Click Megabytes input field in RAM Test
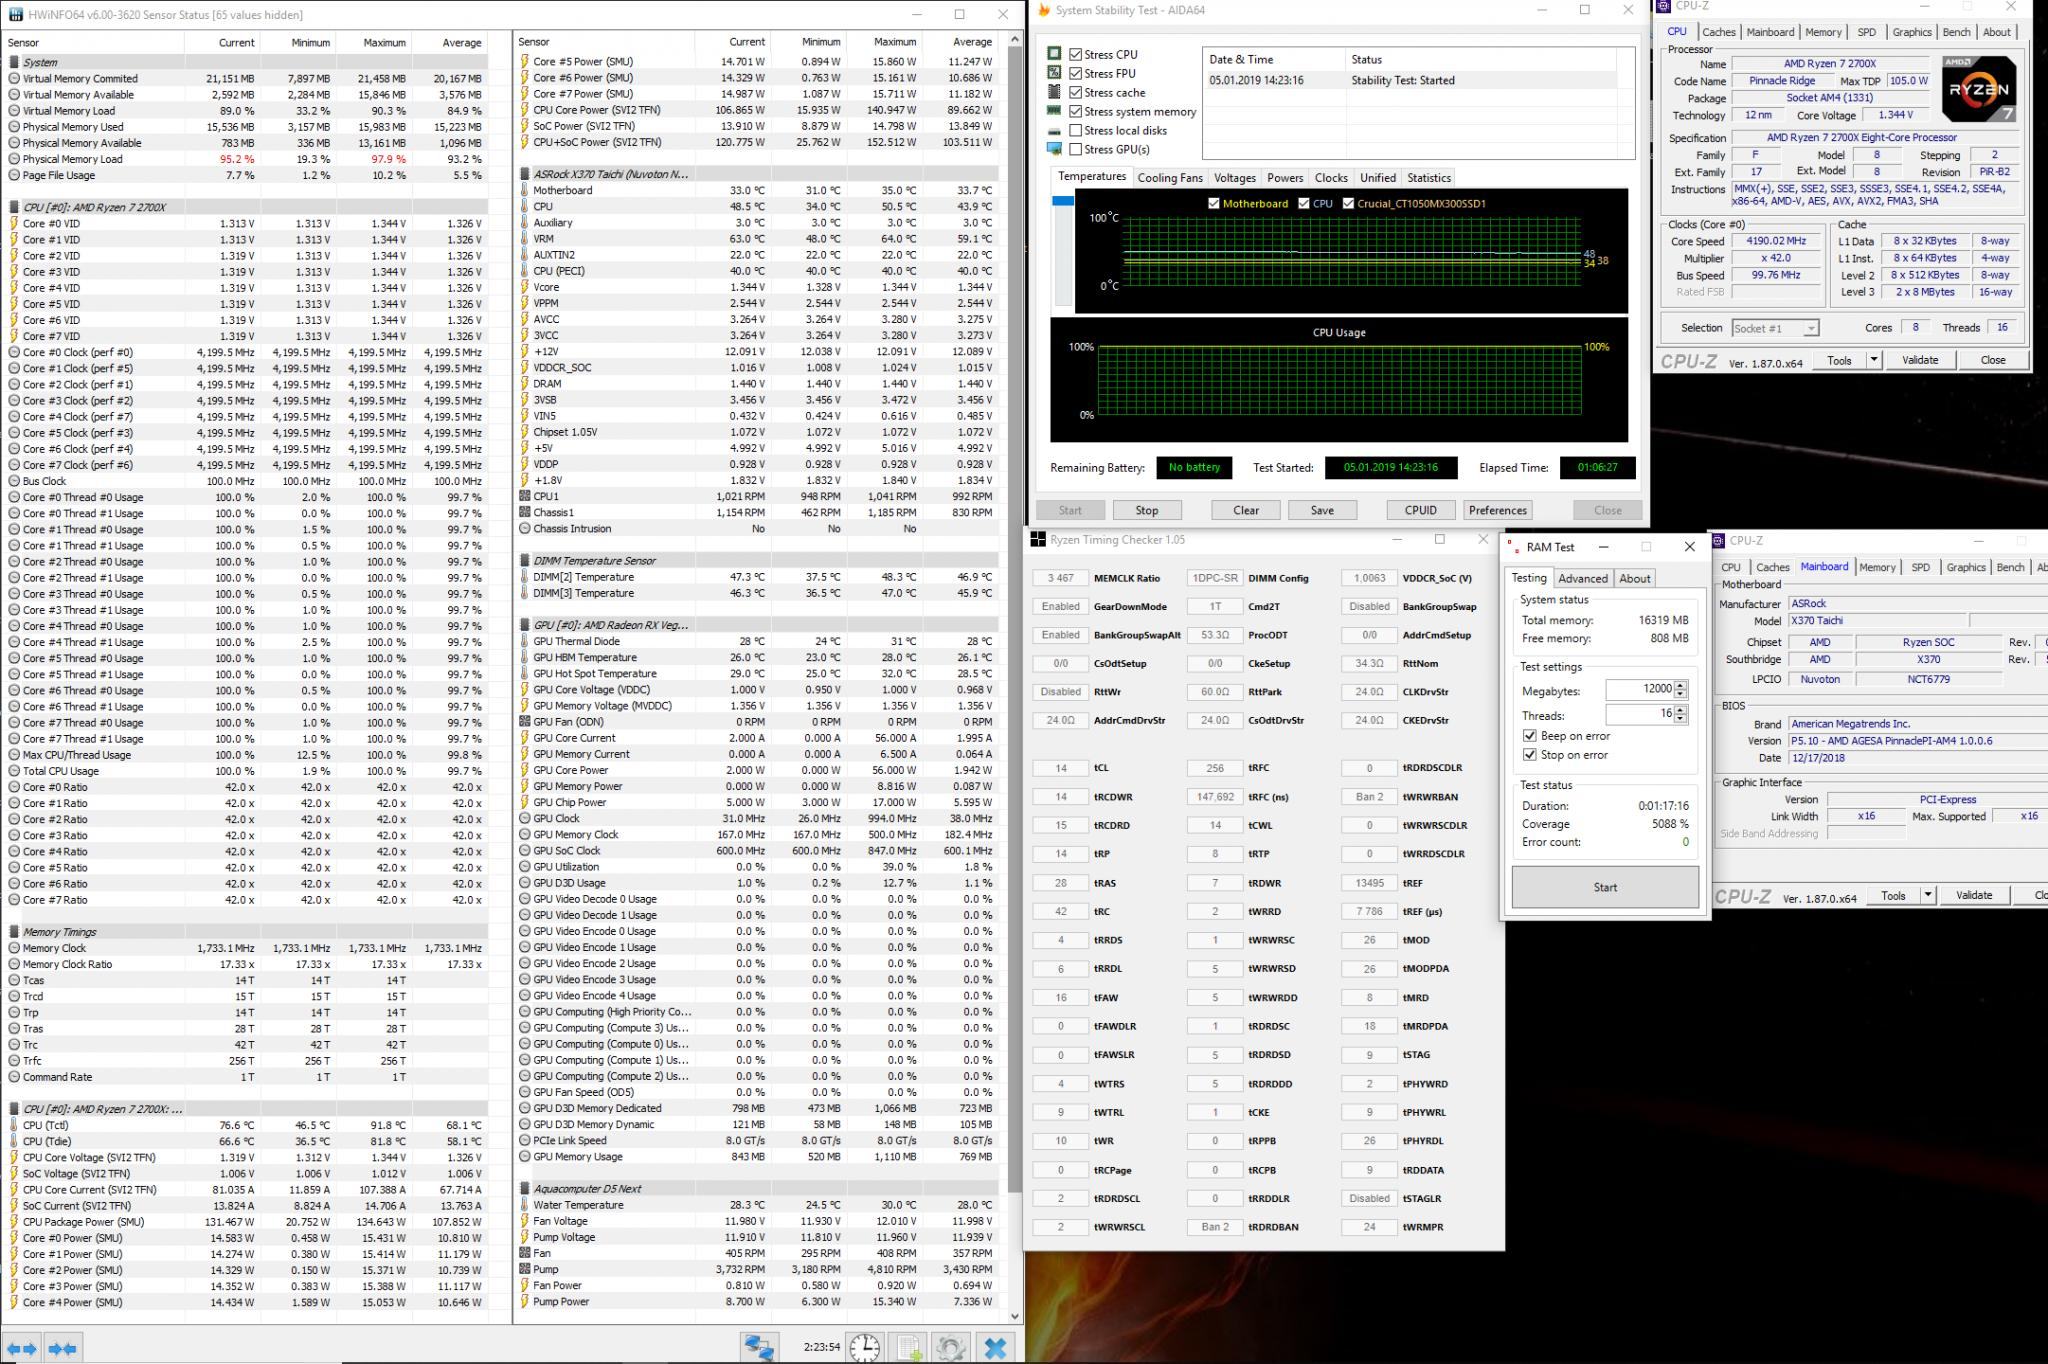The height and width of the screenshot is (1364, 2048). (1640, 689)
